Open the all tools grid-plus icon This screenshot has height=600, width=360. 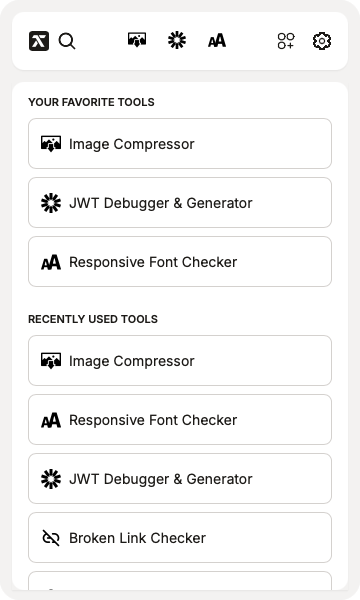286,41
